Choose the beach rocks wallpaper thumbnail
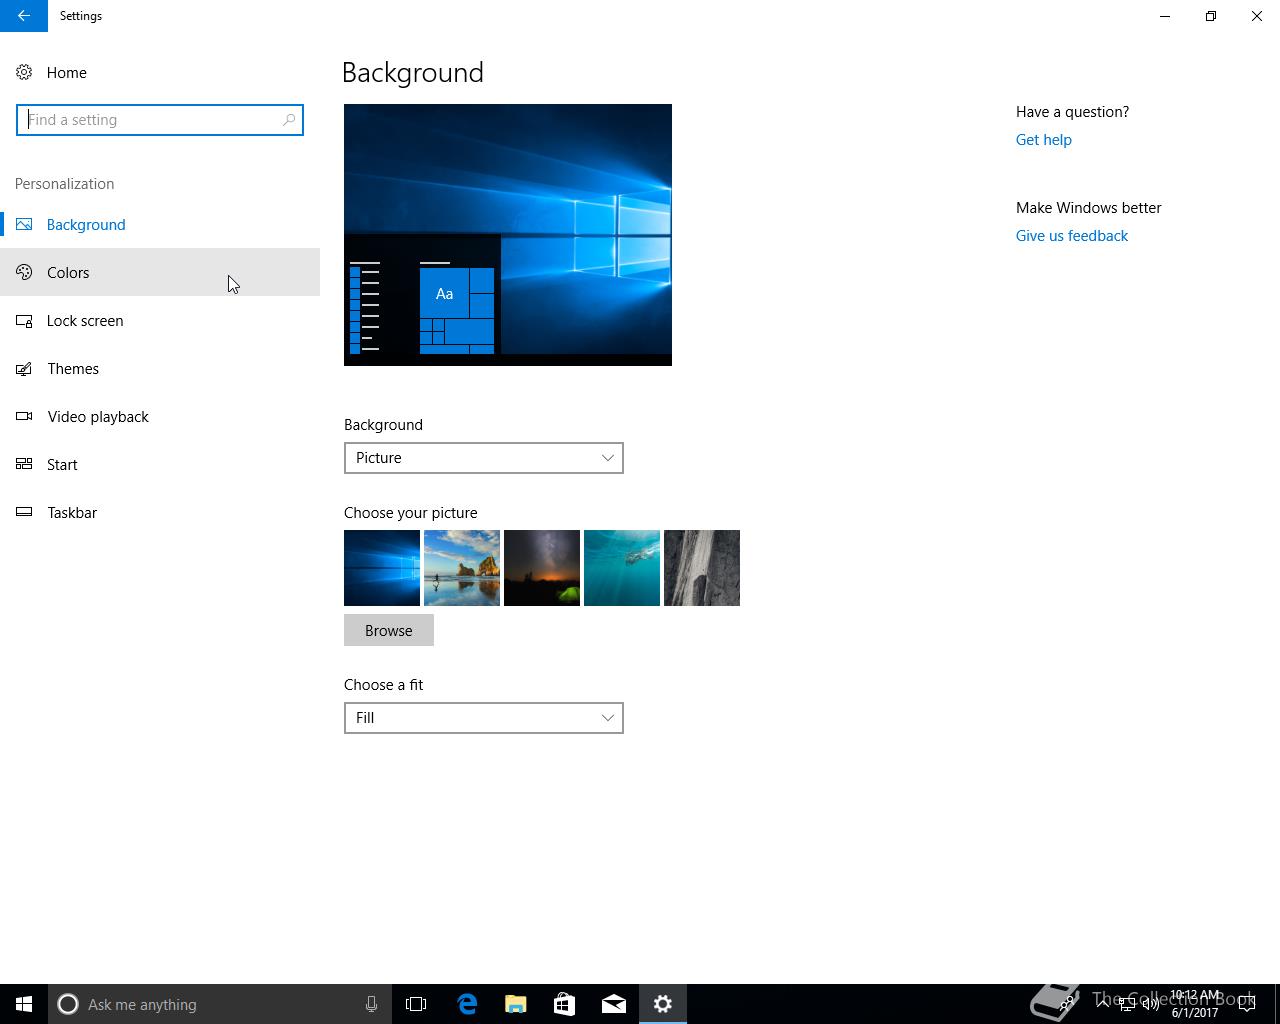Image resolution: width=1280 pixels, height=1024 pixels. [x=462, y=568]
